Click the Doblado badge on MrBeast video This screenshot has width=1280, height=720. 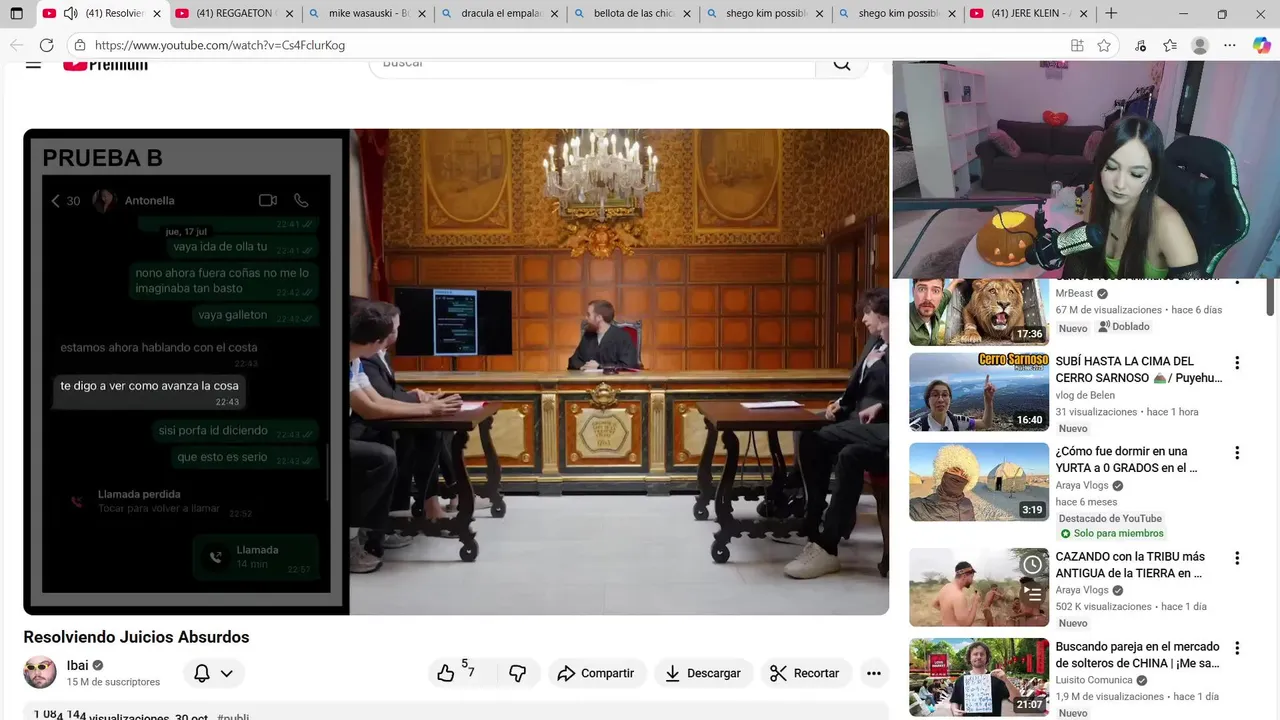point(1123,327)
